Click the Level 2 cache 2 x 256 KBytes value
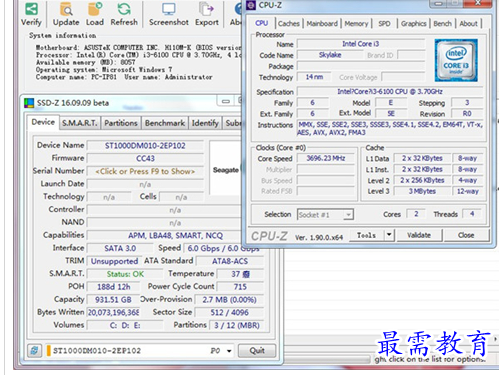The height and width of the screenshot is (375, 499). coord(422,180)
